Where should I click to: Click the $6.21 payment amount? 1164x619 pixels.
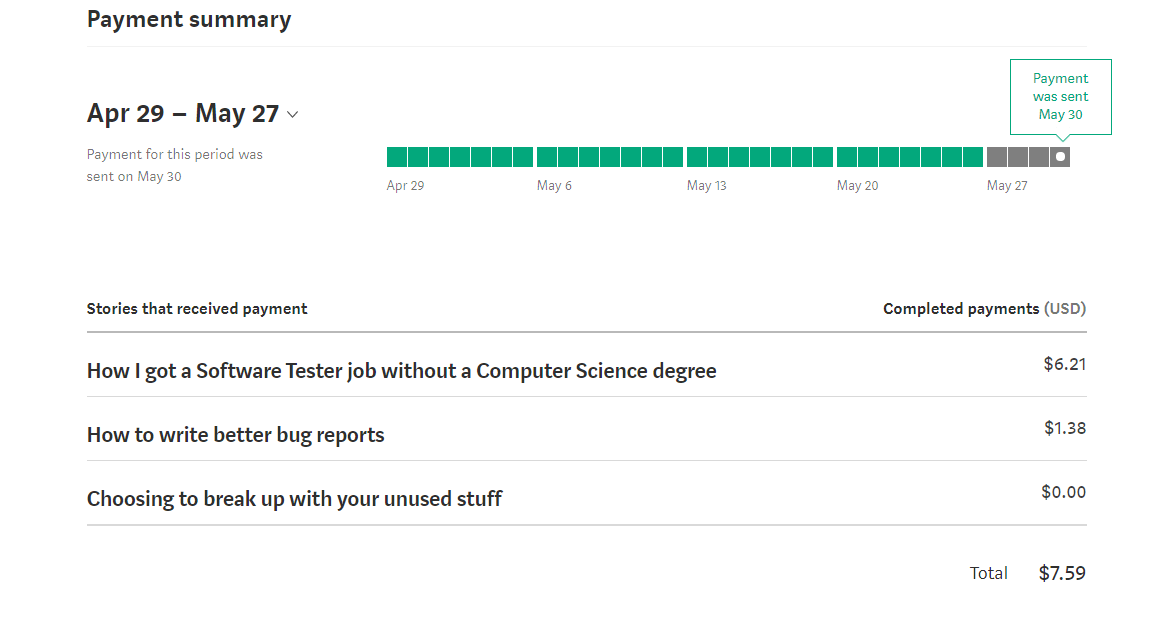coord(1064,364)
